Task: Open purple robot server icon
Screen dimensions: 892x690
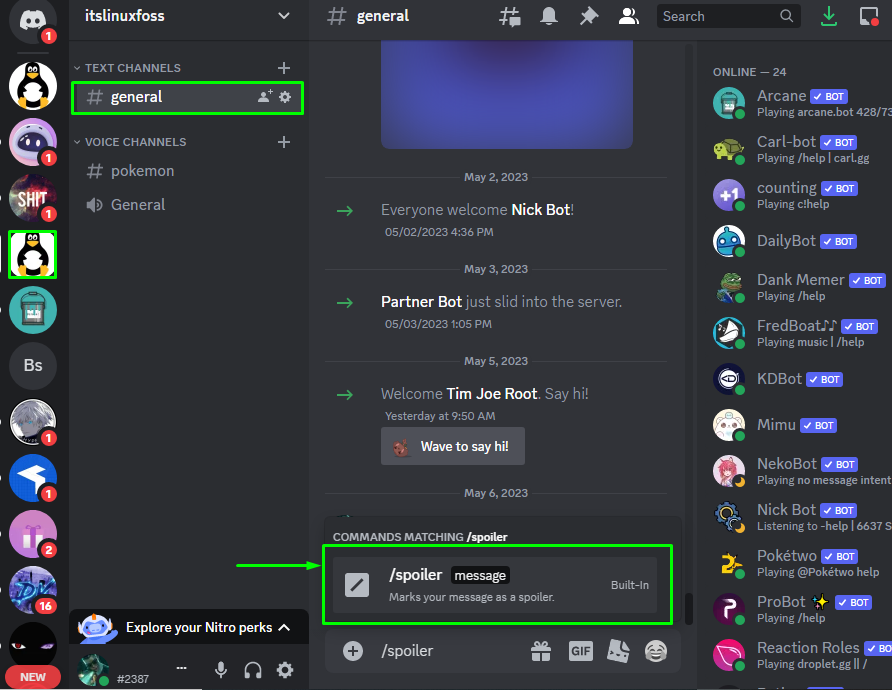Action: tap(33, 142)
